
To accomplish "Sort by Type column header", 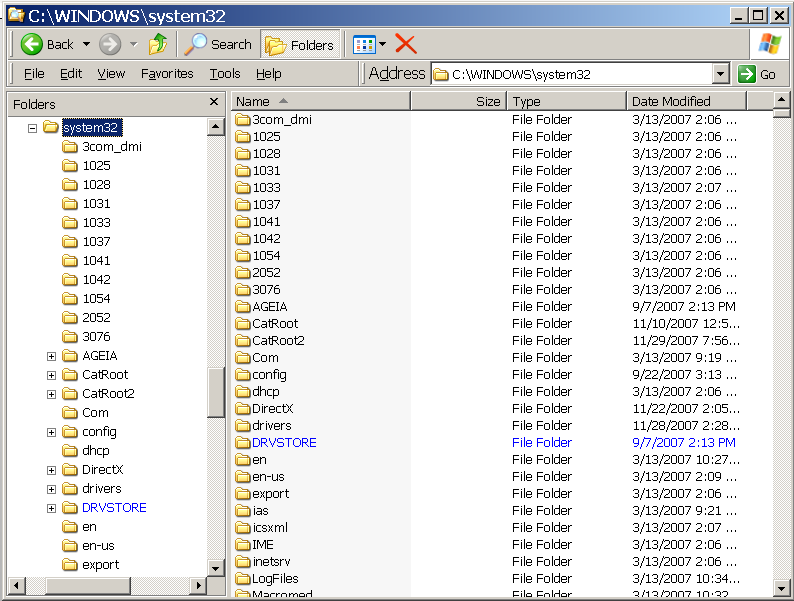I will click(567, 101).
